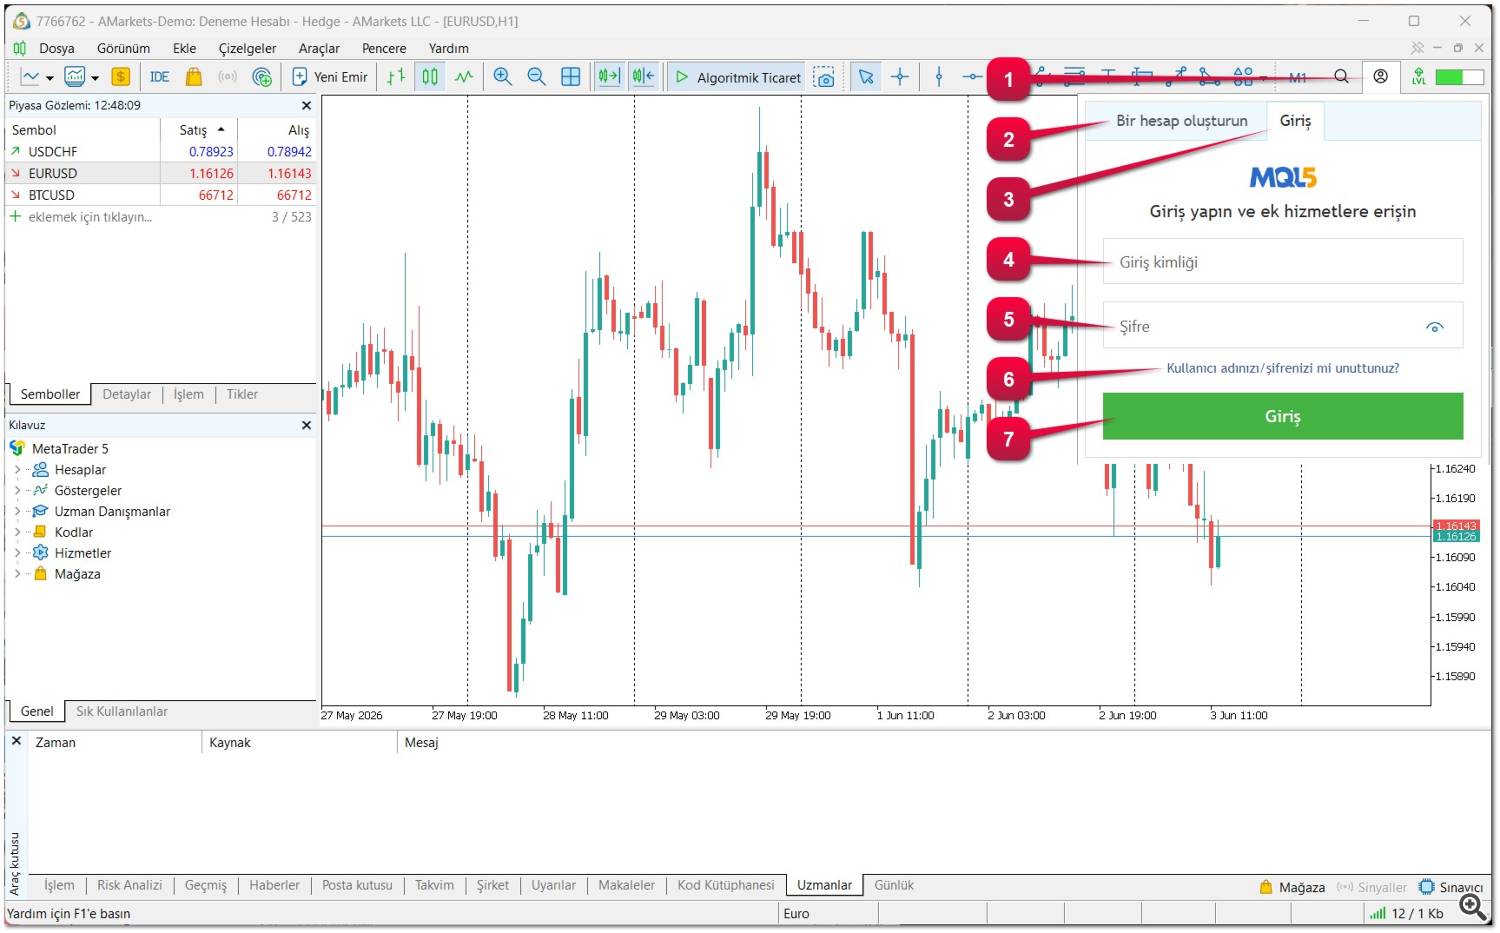The height and width of the screenshot is (933, 1500).
Task: Select the BTCUSD symbol row
Action: tap(160, 195)
